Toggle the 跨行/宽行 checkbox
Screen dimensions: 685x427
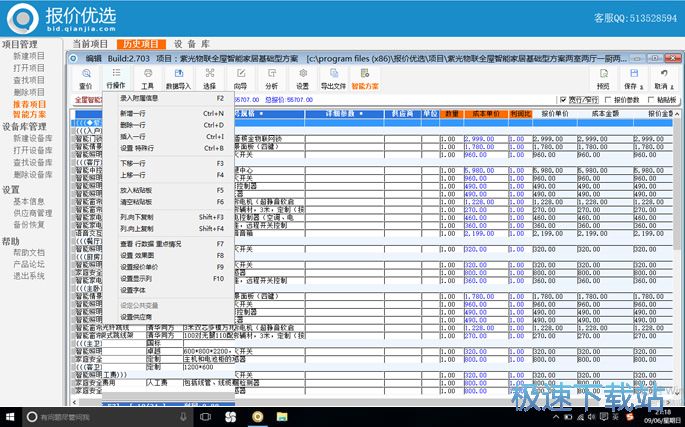[562, 100]
